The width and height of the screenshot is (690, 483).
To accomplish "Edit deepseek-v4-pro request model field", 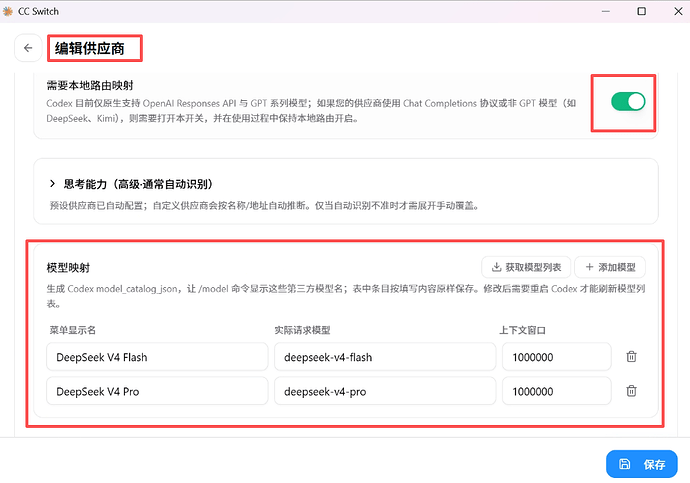I will pos(385,391).
